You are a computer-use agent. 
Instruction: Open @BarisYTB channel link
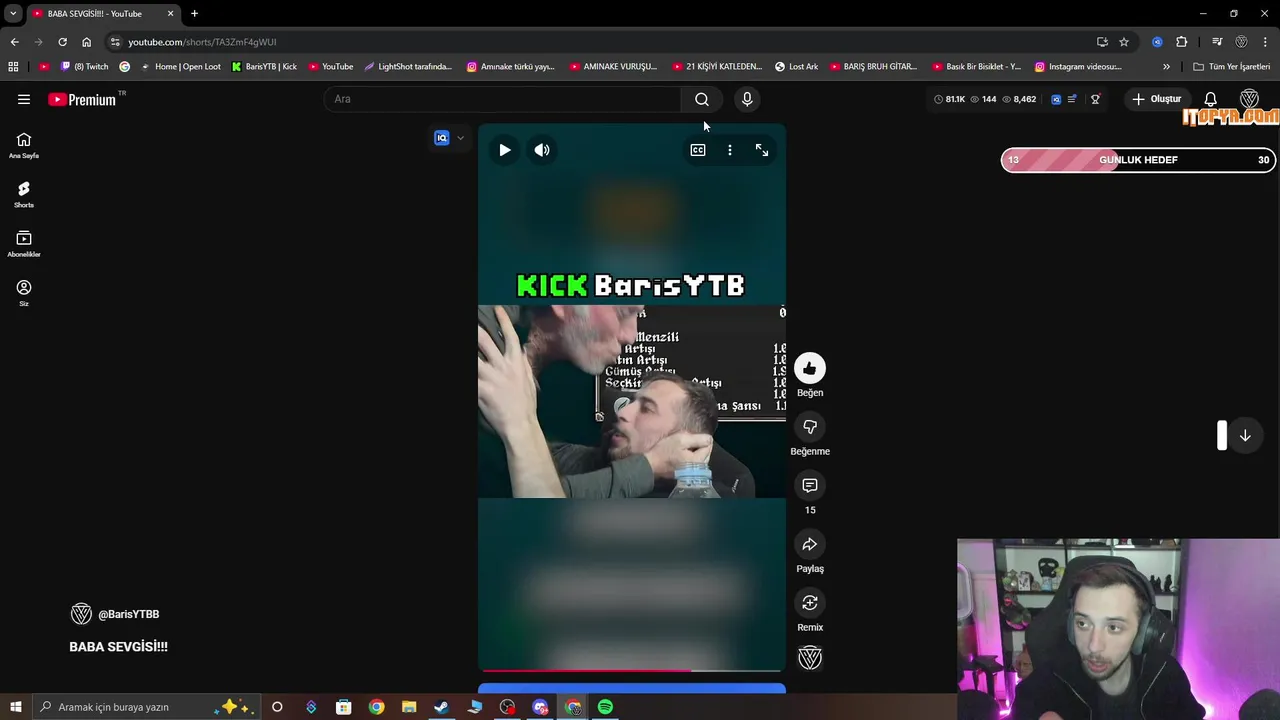[x=128, y=614]
